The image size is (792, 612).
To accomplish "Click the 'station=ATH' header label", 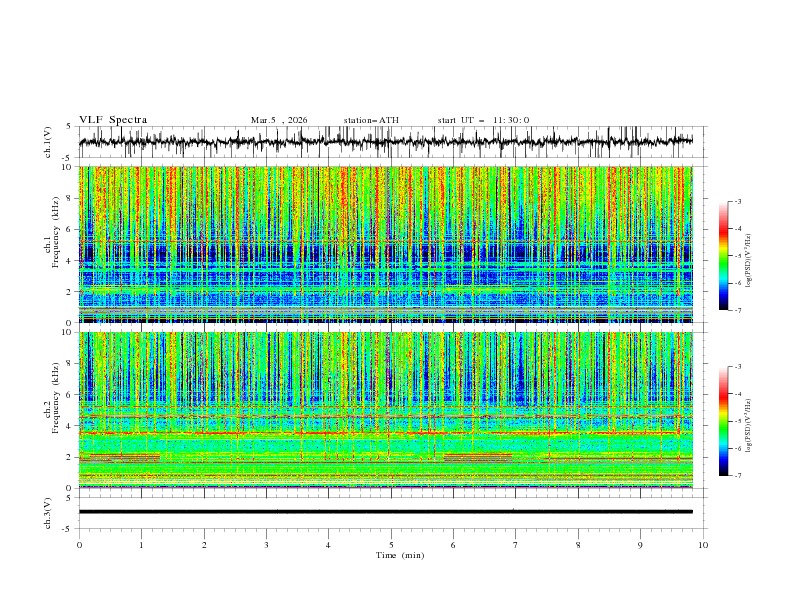I will pyautogui.click(x=371, y=120).
